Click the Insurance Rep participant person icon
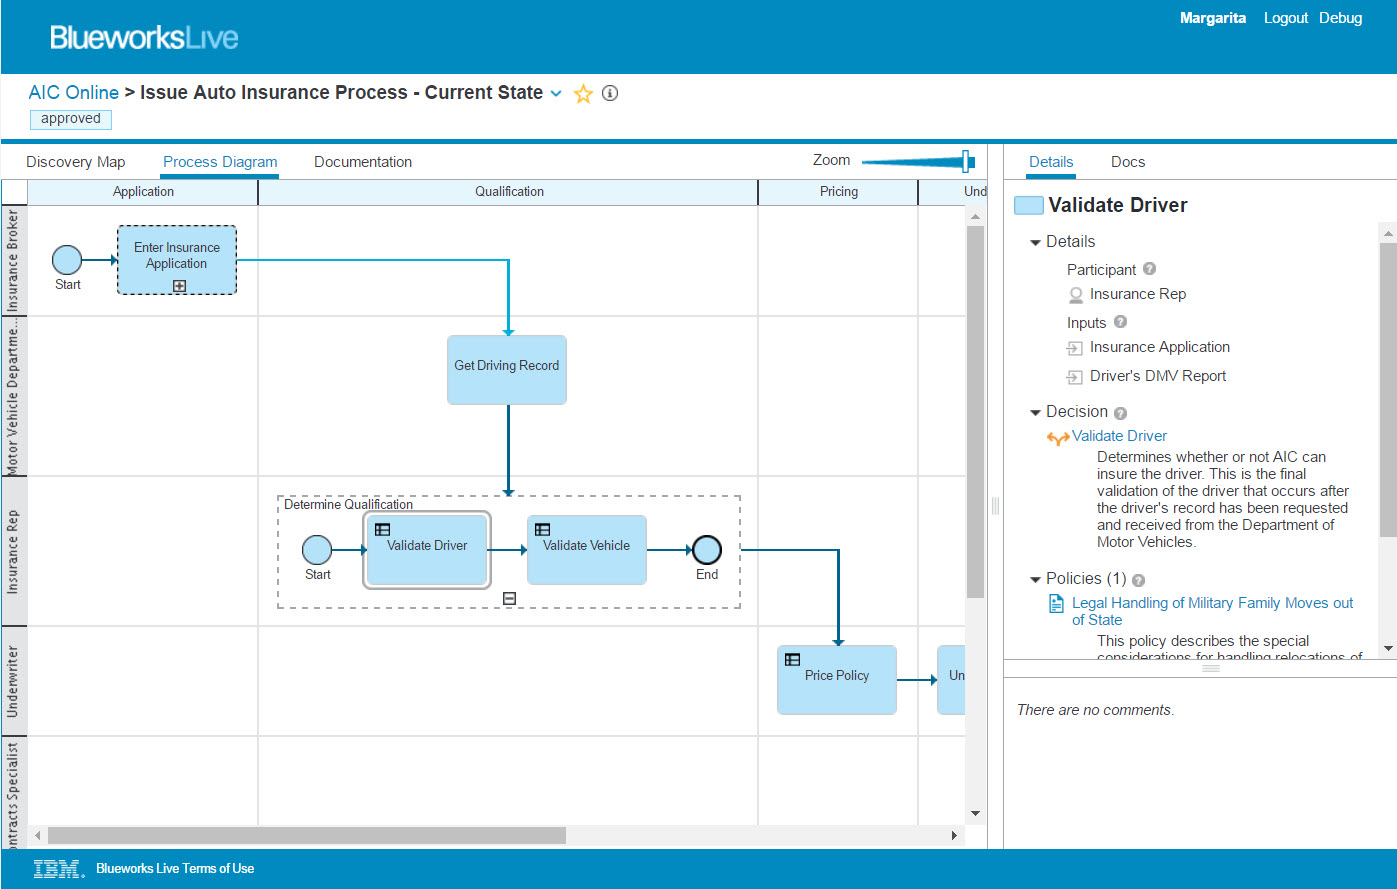Image resolution: width=1397 pixels, height=889 pixels. [1076, 295]
